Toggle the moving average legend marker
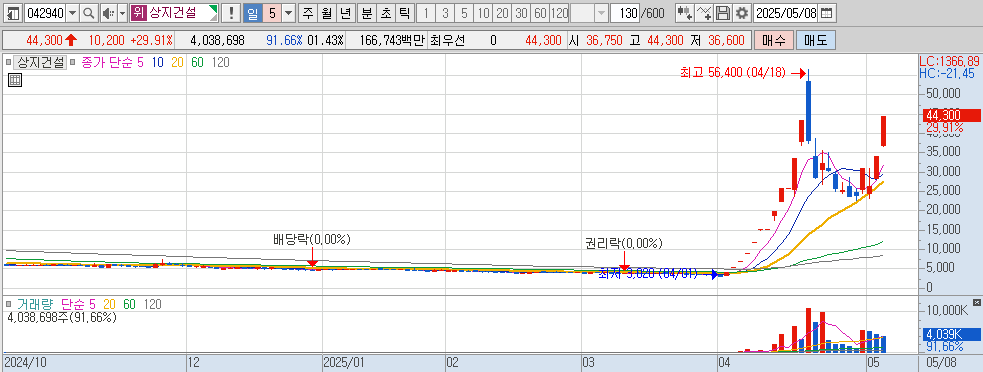 tap(73, 62)
